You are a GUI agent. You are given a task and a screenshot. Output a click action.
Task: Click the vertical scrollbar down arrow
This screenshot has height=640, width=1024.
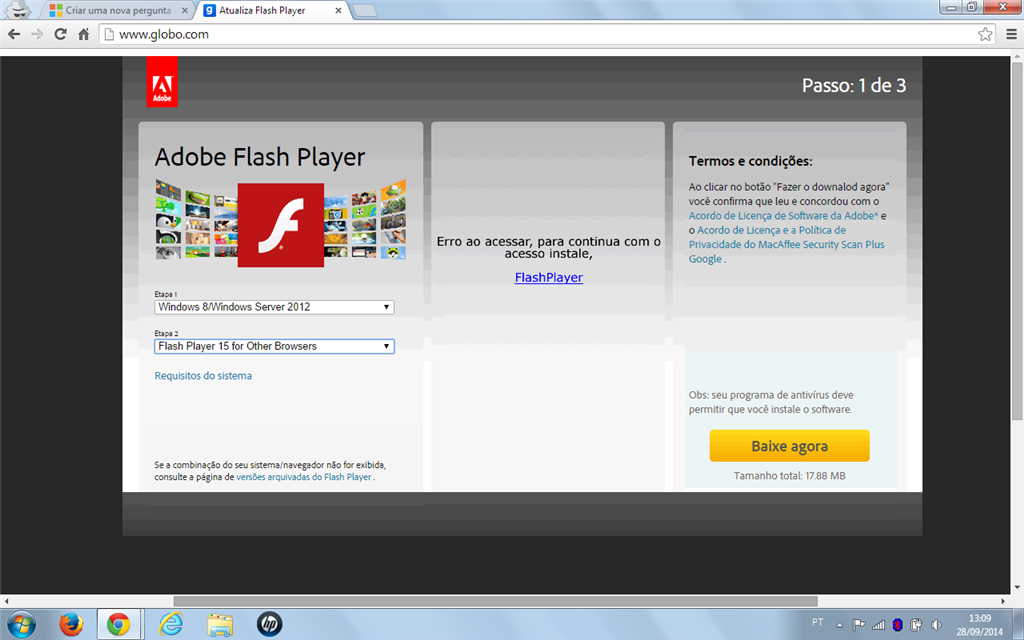[x=1017, y=588]
